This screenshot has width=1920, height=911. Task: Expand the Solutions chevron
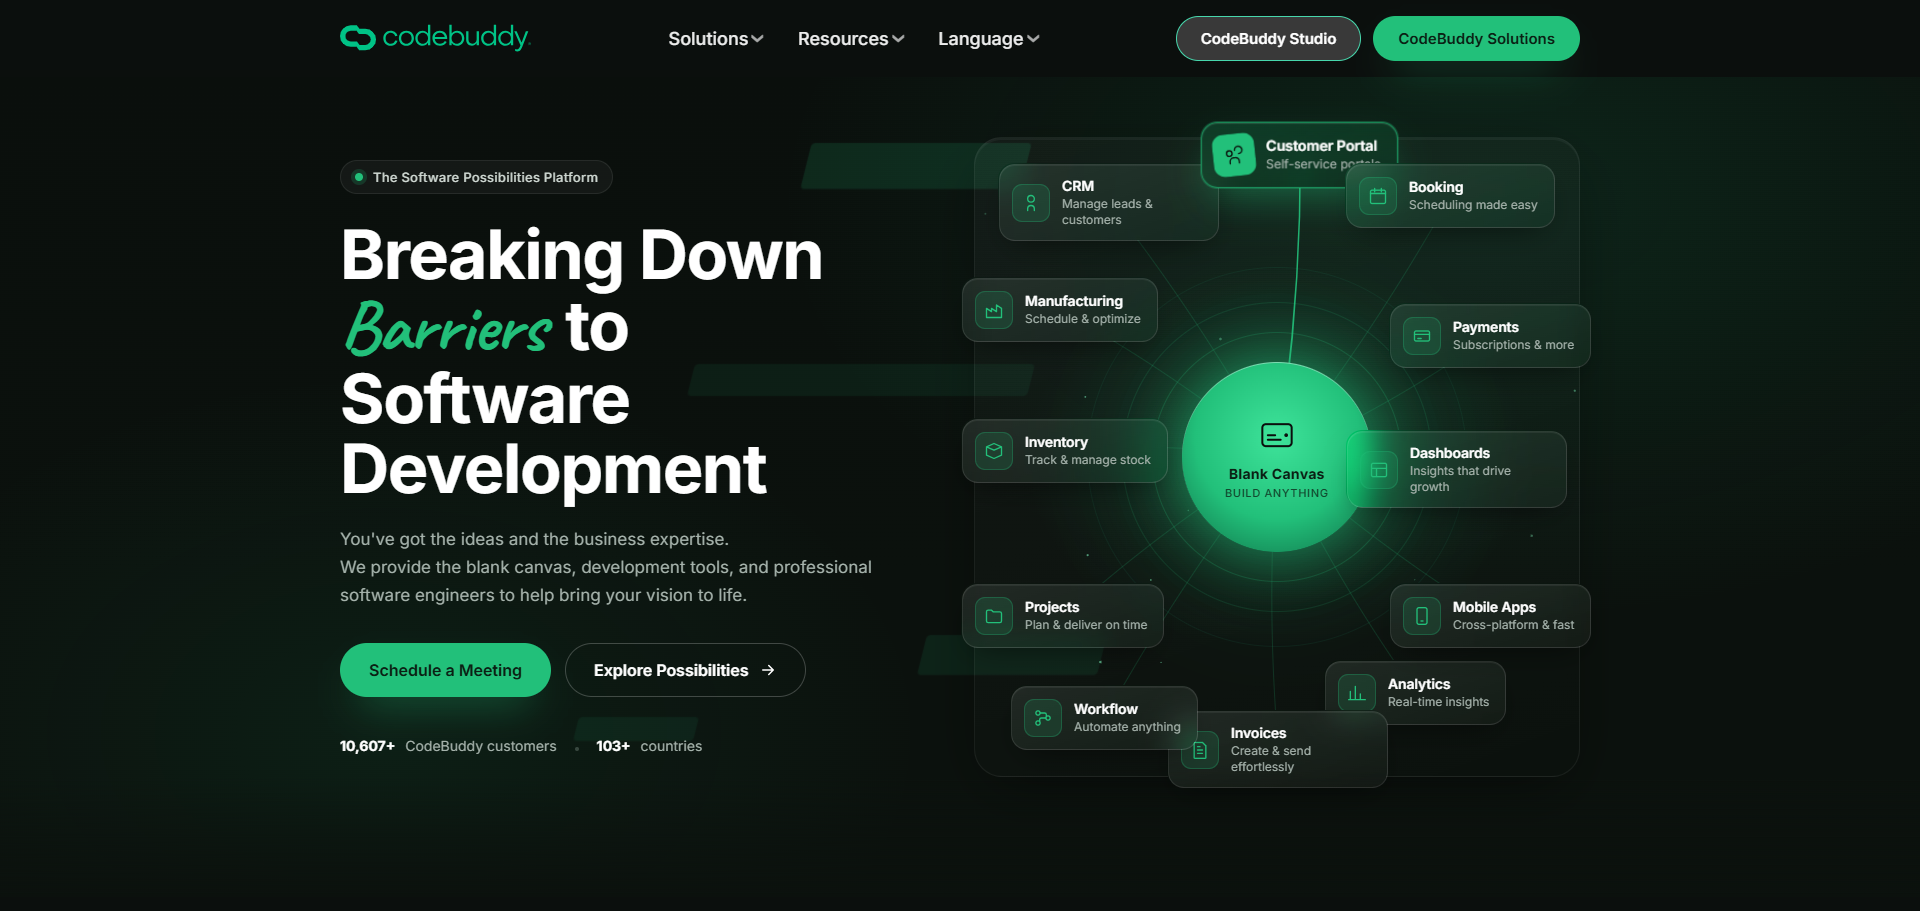click(757, 39)
